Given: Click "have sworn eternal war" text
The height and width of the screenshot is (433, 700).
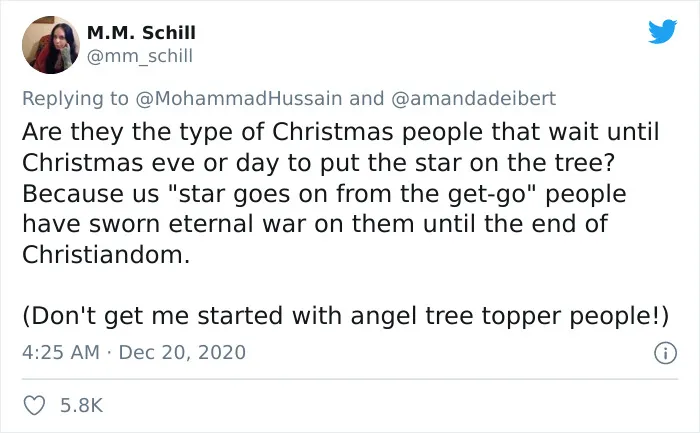Looking at the screenshot, I should [x=164, y=224].
